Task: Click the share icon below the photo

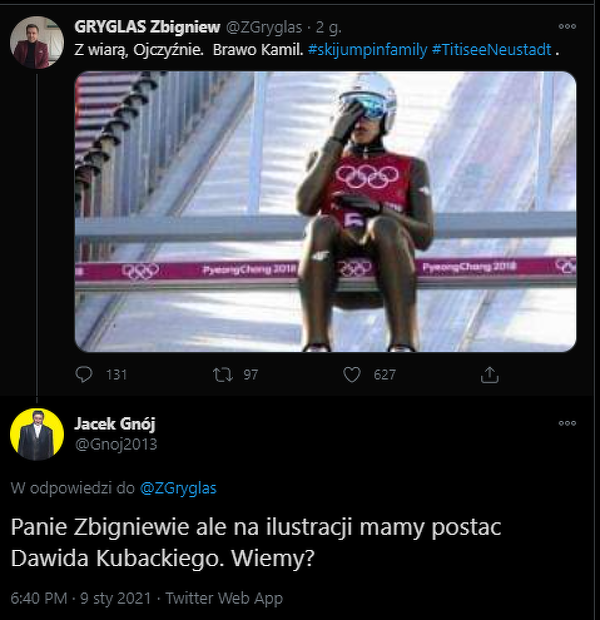Action: pyautogui.click(x=489, y=374)
